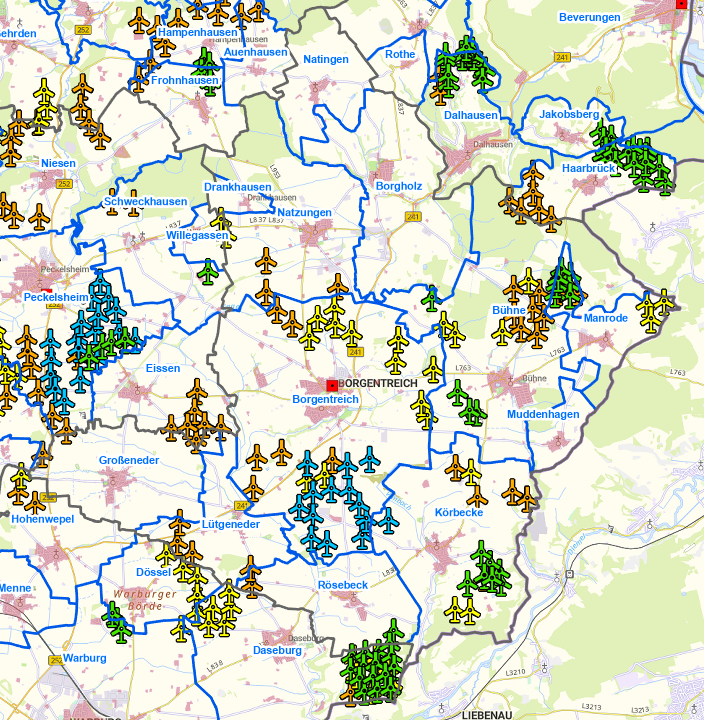Click the blue Bühne district label
Image resolution: width=704 pixels, height=720 pixels.
tap(509, 310)
